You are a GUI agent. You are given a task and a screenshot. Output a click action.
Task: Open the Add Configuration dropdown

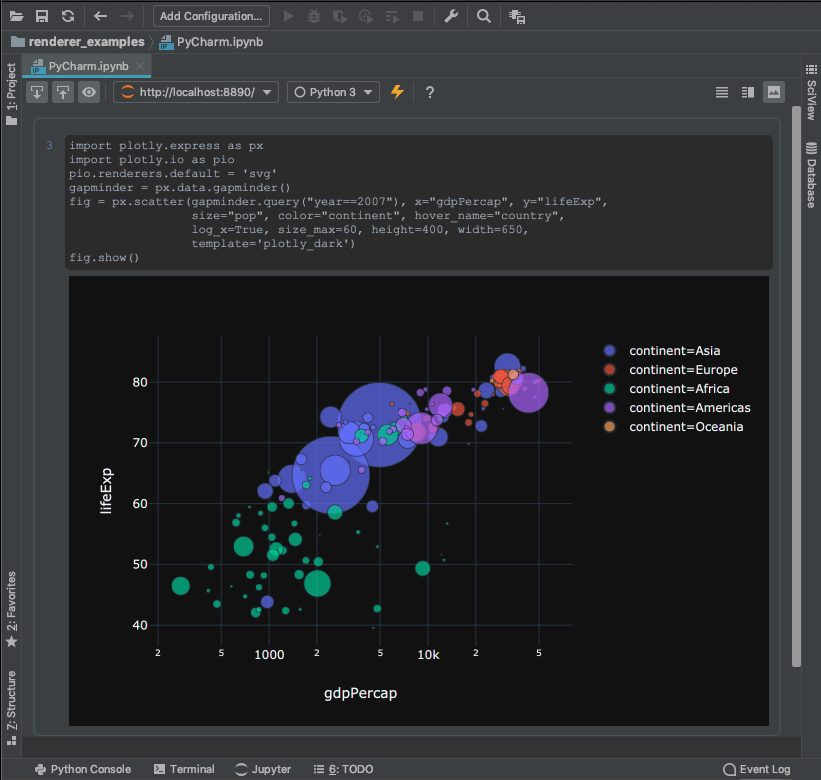pyautogui.click(x=210, y=16)
